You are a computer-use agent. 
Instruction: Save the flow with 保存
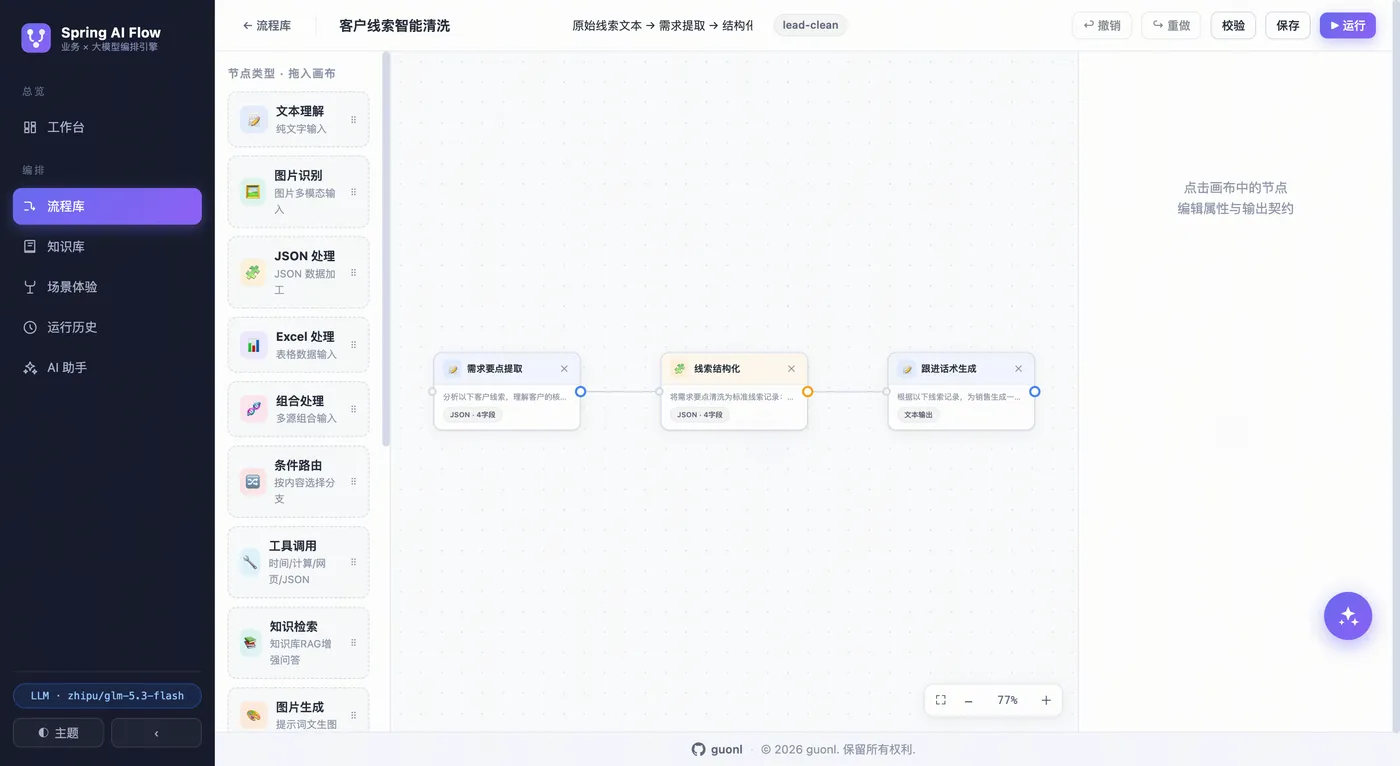(x=1288, y=25)
